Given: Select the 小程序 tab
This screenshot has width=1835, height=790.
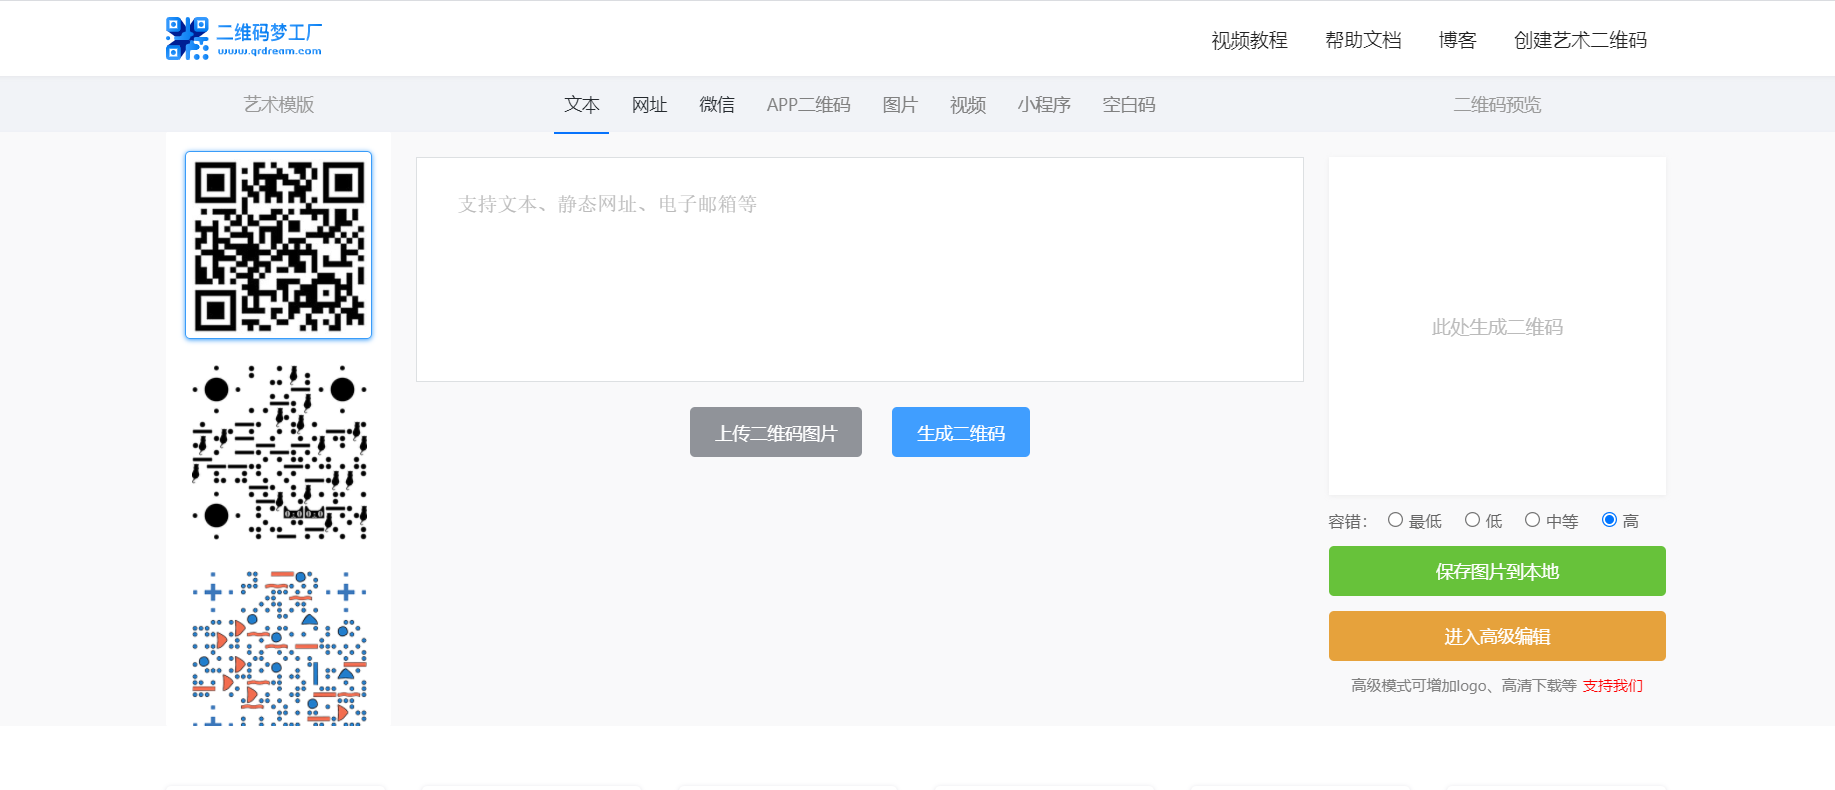Looking at the screenshot, I should (1044, 104).
